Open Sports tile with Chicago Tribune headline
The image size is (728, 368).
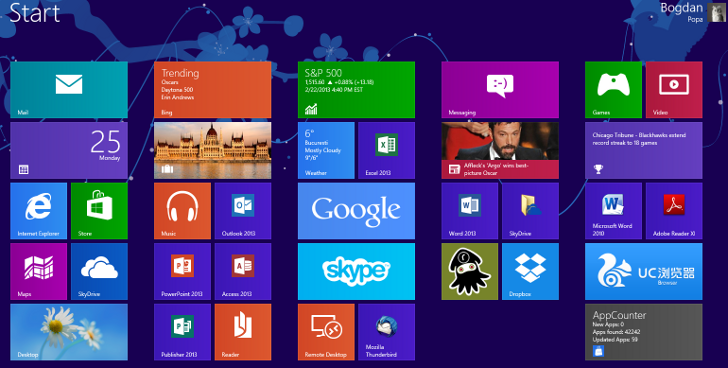pos(644,150)
